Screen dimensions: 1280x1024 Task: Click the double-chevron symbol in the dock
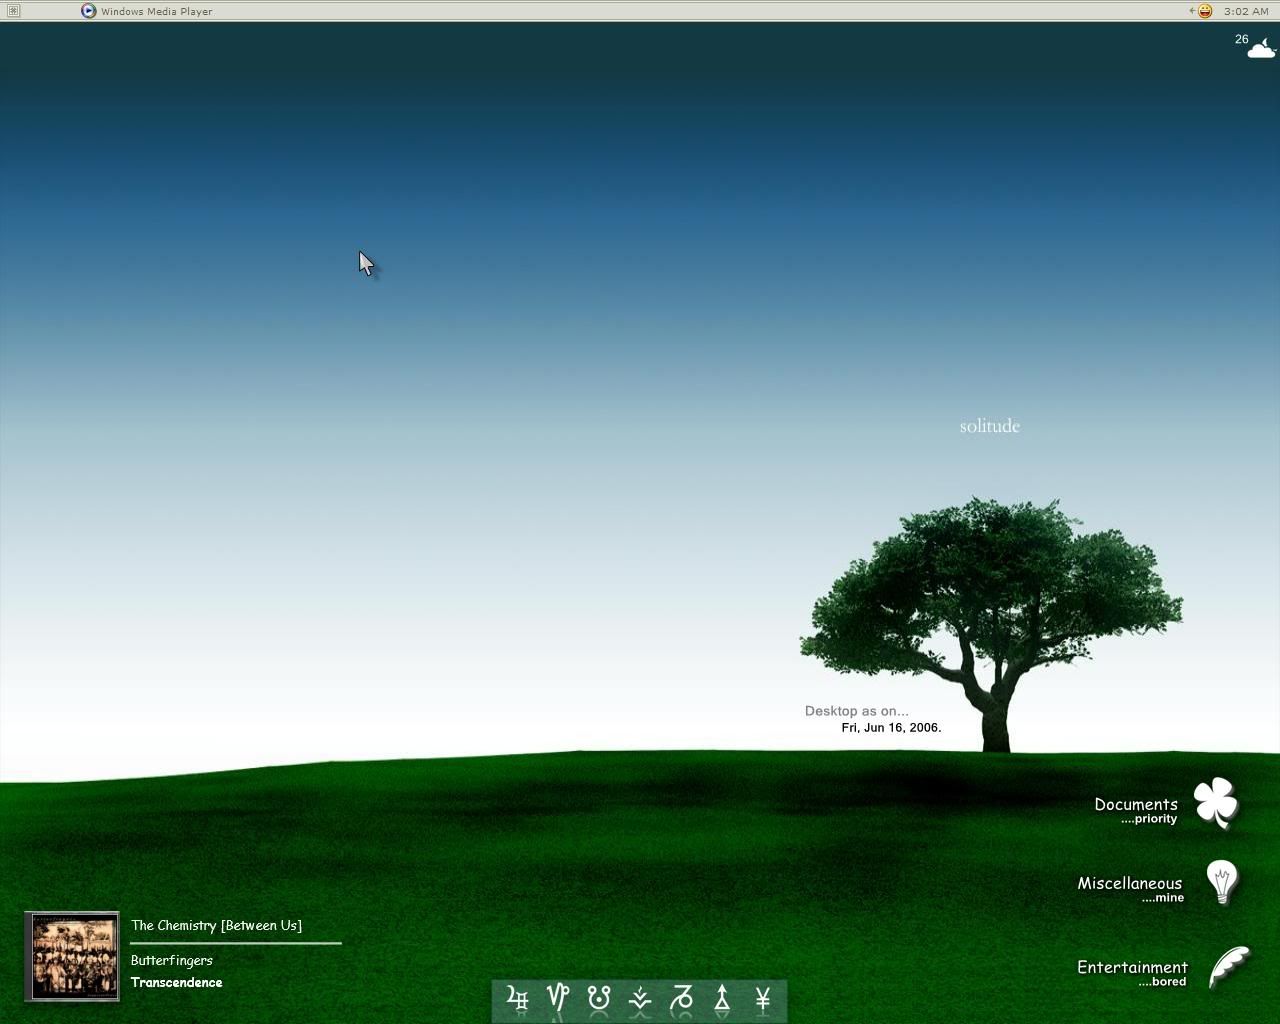point(640,998)
